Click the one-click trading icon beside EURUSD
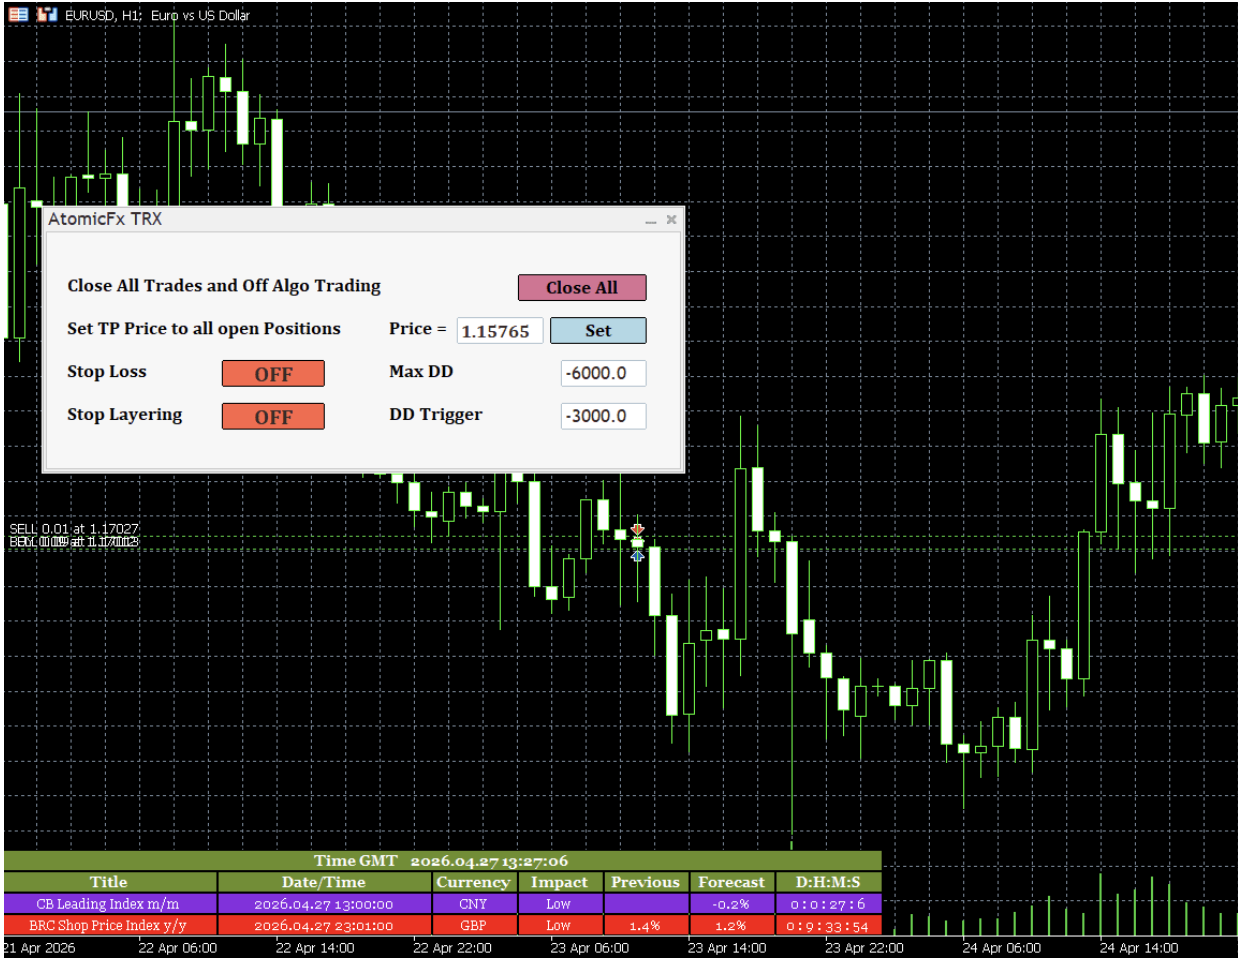This screenshot has height=962, width=1238. point(47,14)
